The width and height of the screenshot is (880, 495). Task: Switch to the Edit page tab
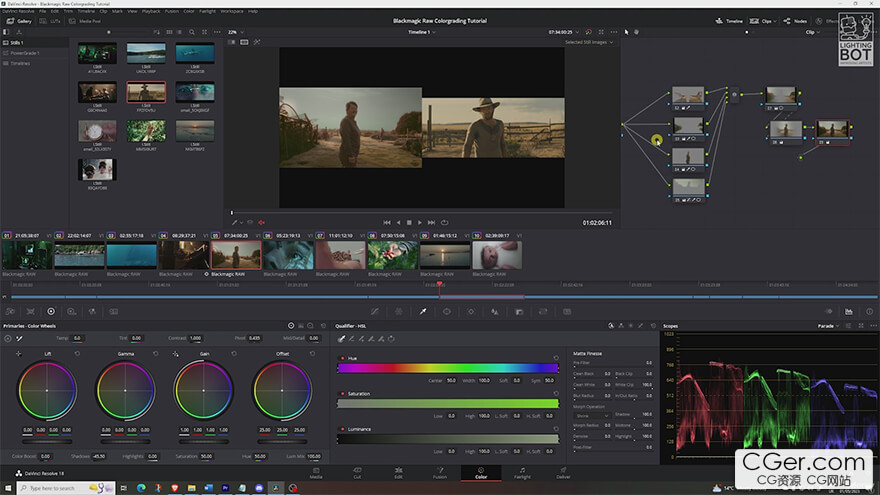(x=398, y=473)
